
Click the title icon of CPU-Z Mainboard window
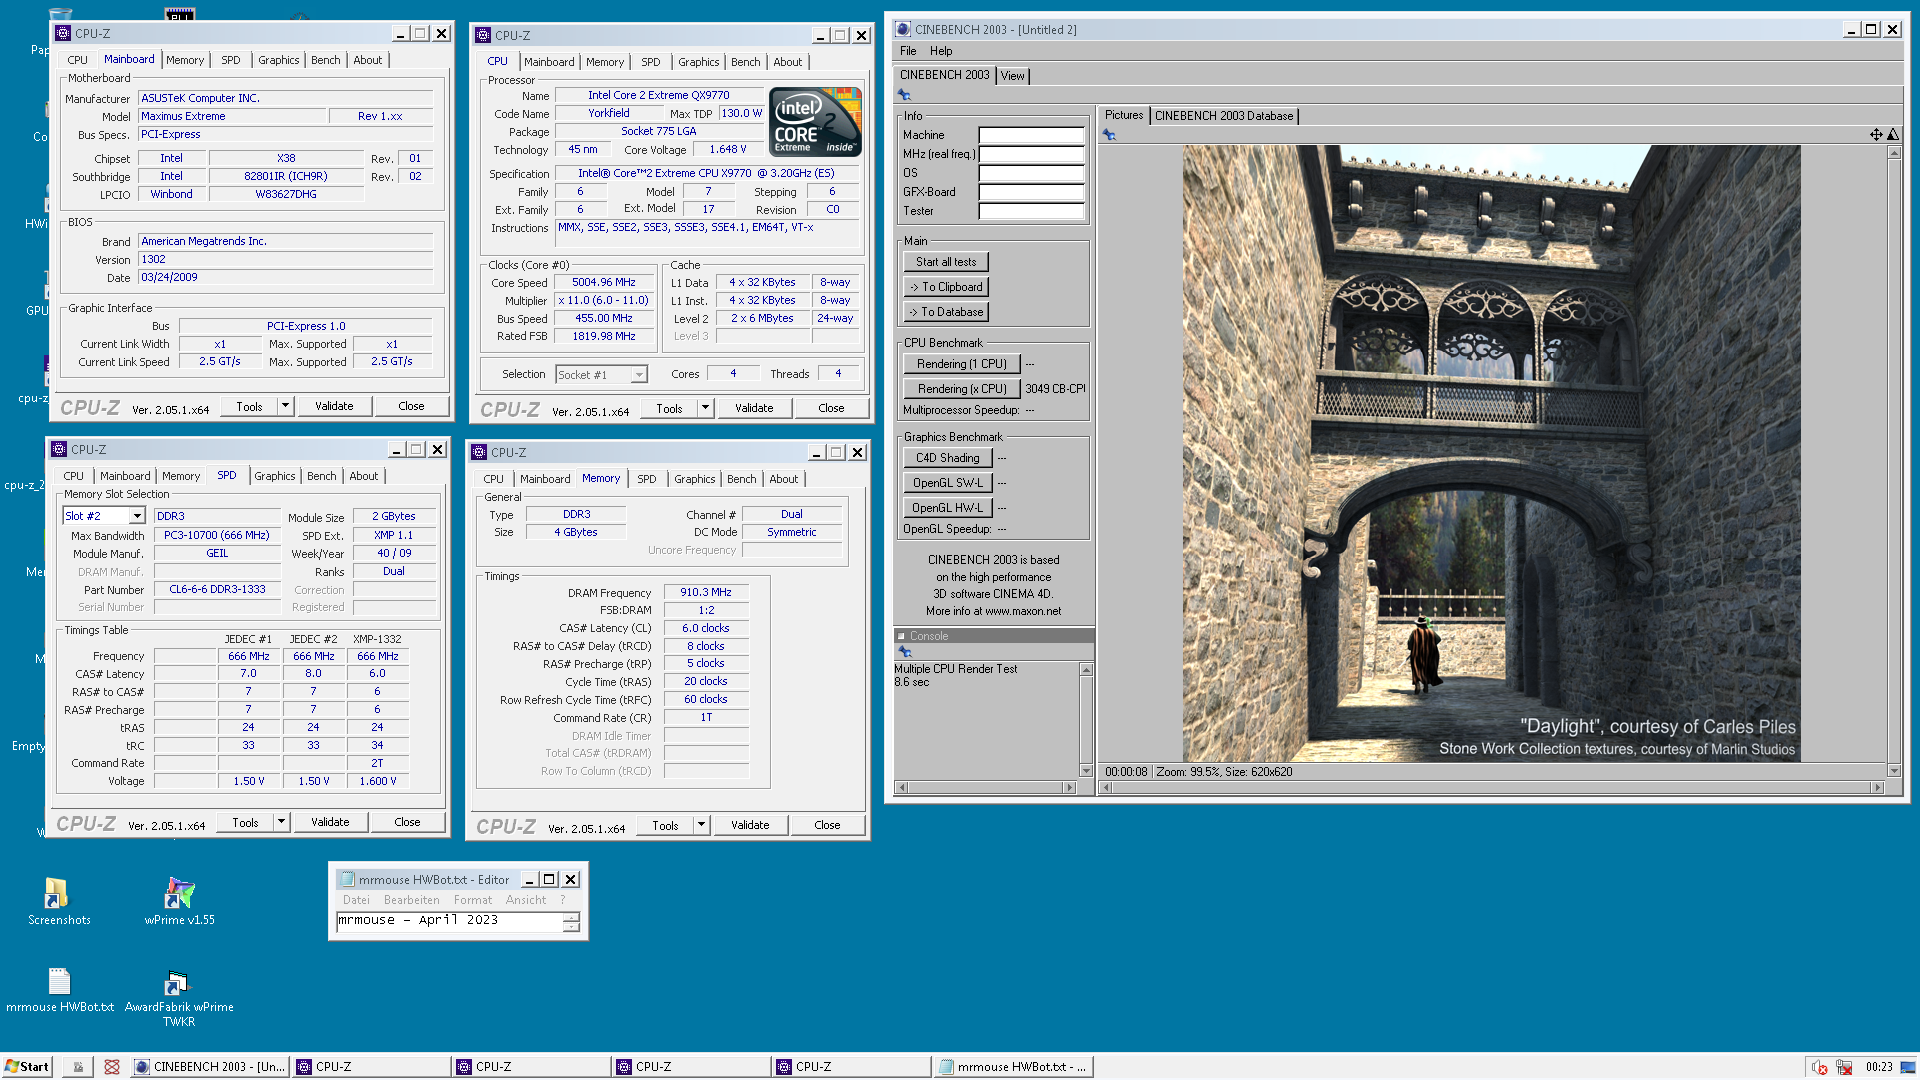click(x=63, y=33)
